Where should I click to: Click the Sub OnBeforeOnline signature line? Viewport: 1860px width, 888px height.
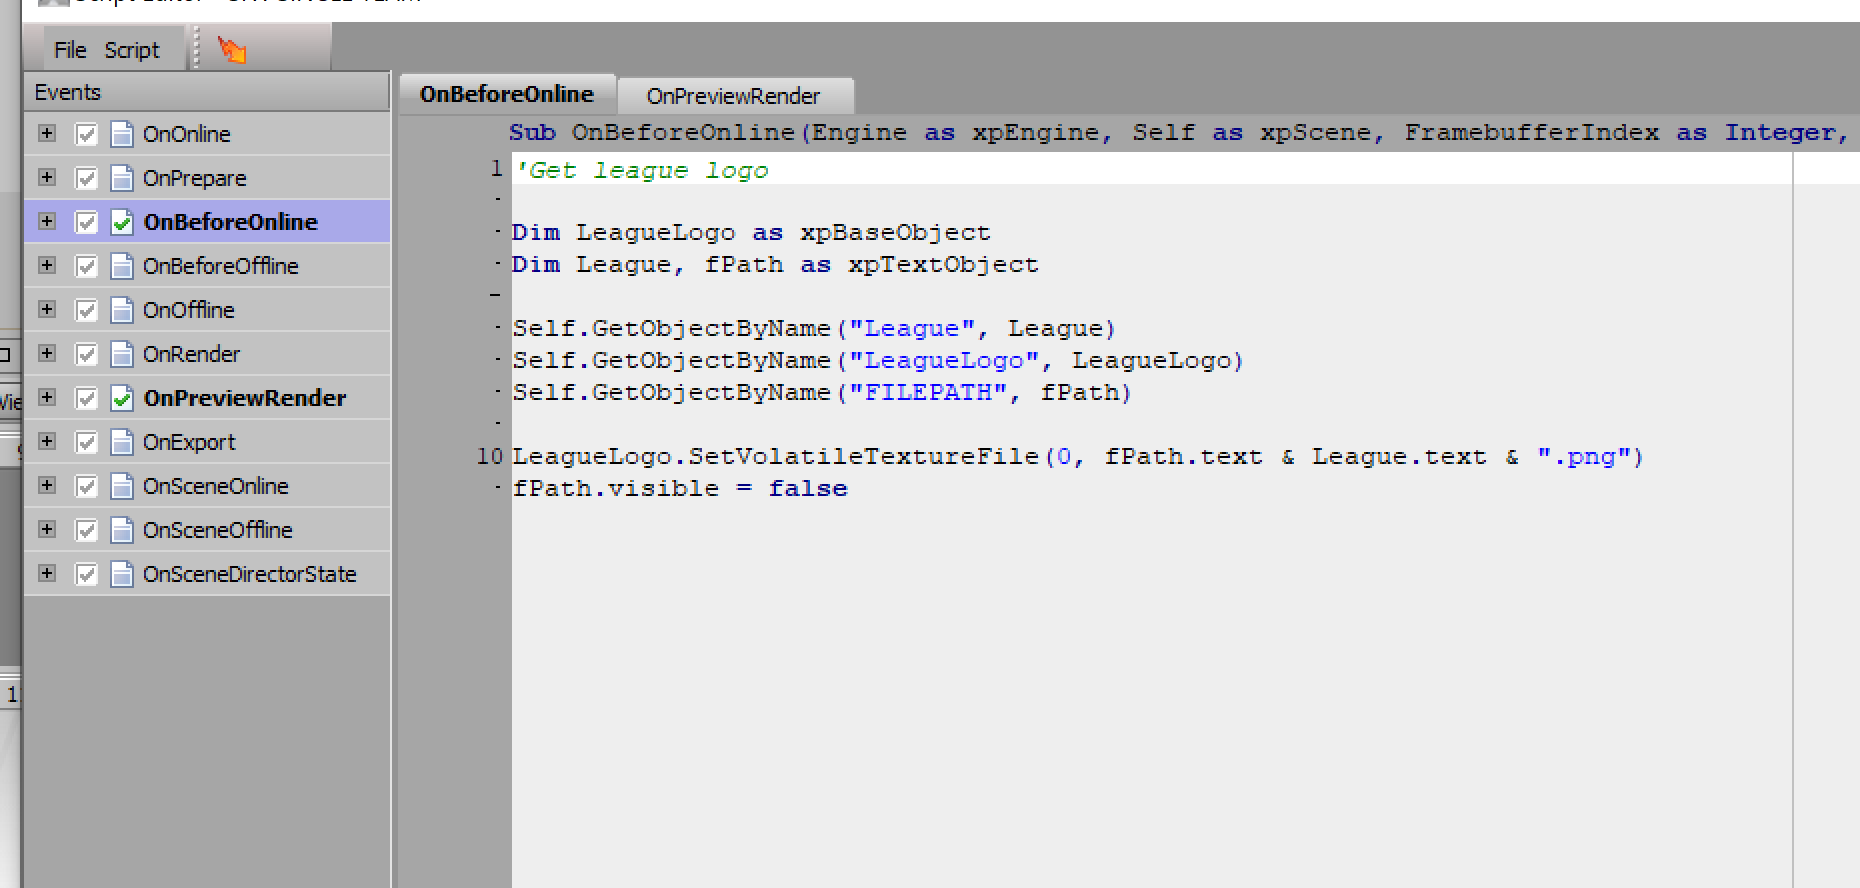(1180, 133)
